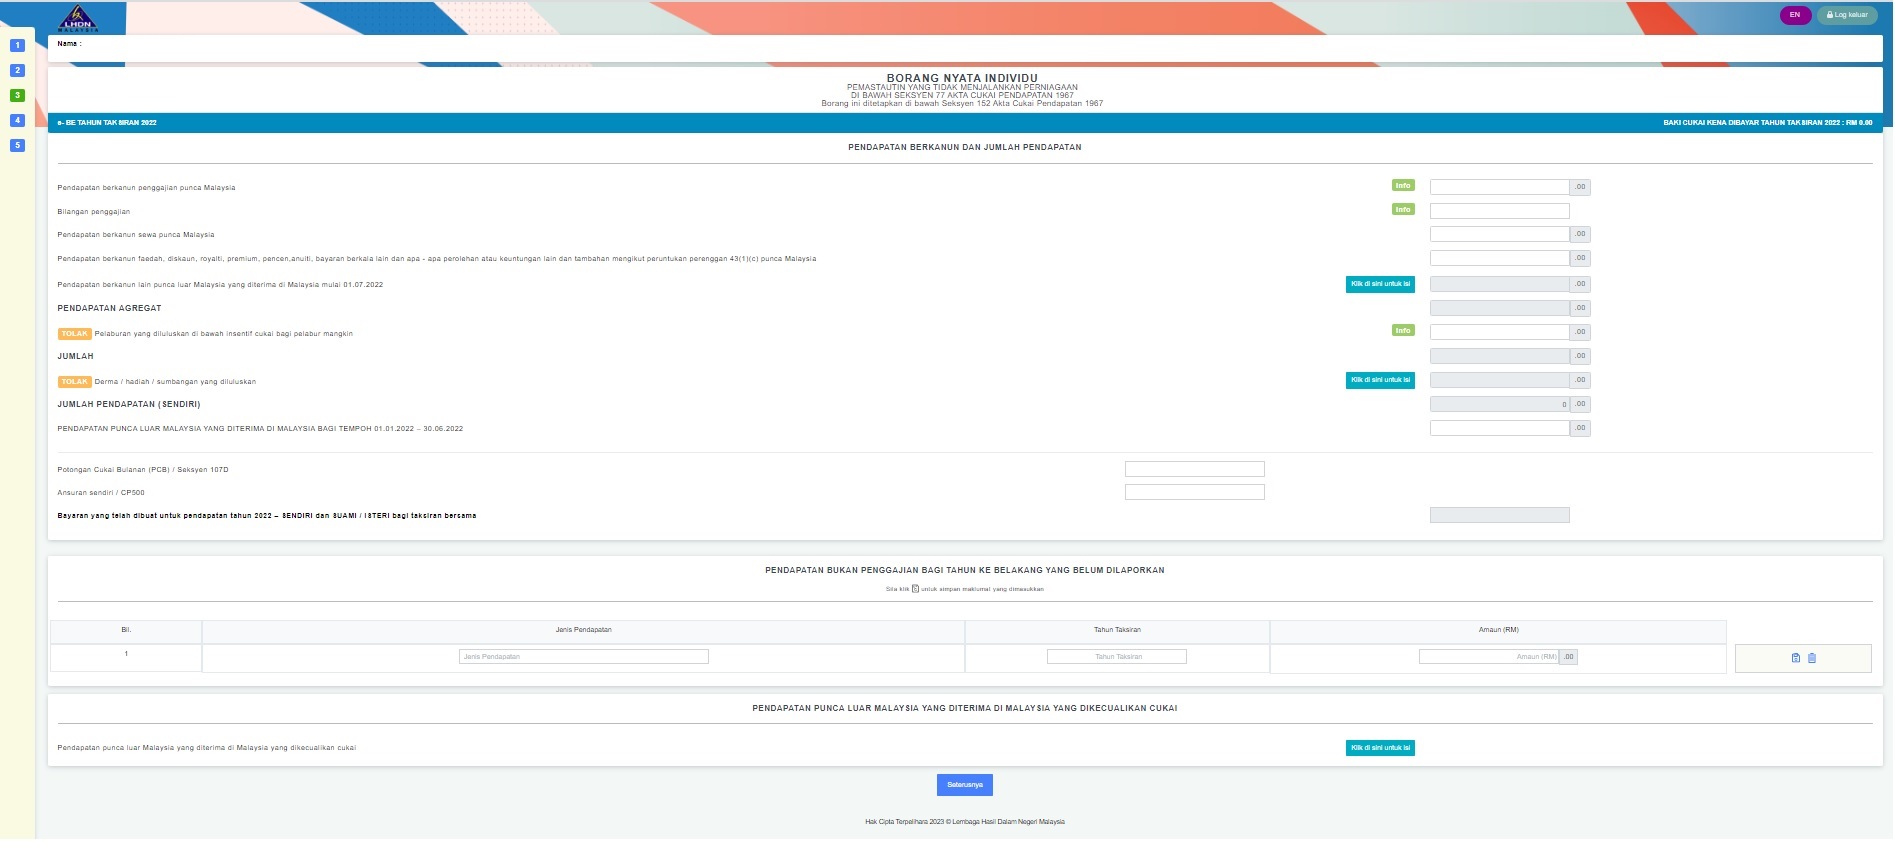
Task: Select the green step 3 in sidebar
Action: 17,95
